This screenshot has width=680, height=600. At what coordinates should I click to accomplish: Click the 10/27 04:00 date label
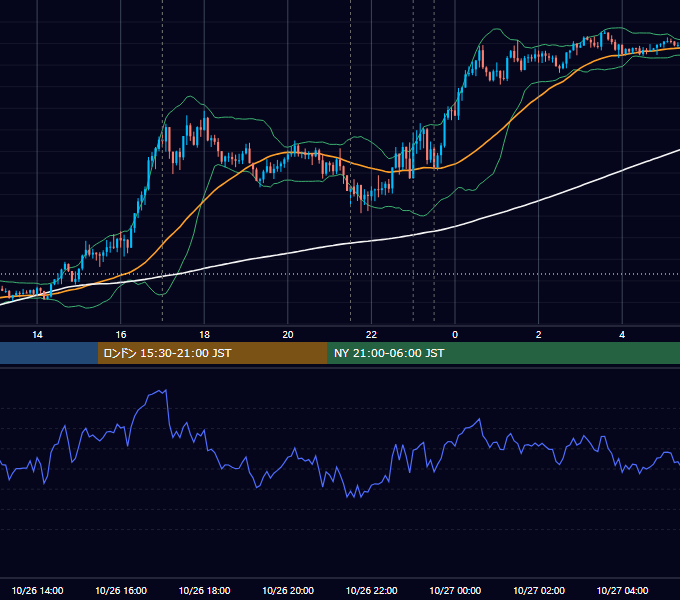click(x=622, y=590)
